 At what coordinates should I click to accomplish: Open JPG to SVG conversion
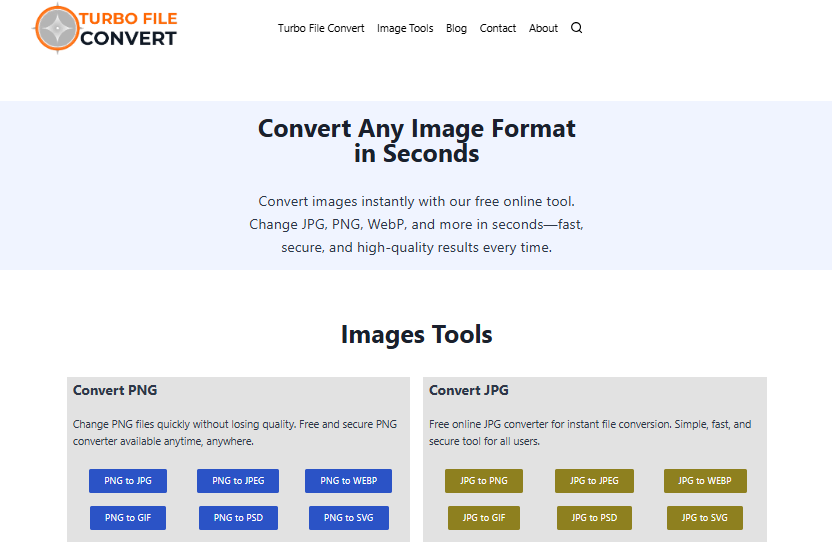[705, 518]
